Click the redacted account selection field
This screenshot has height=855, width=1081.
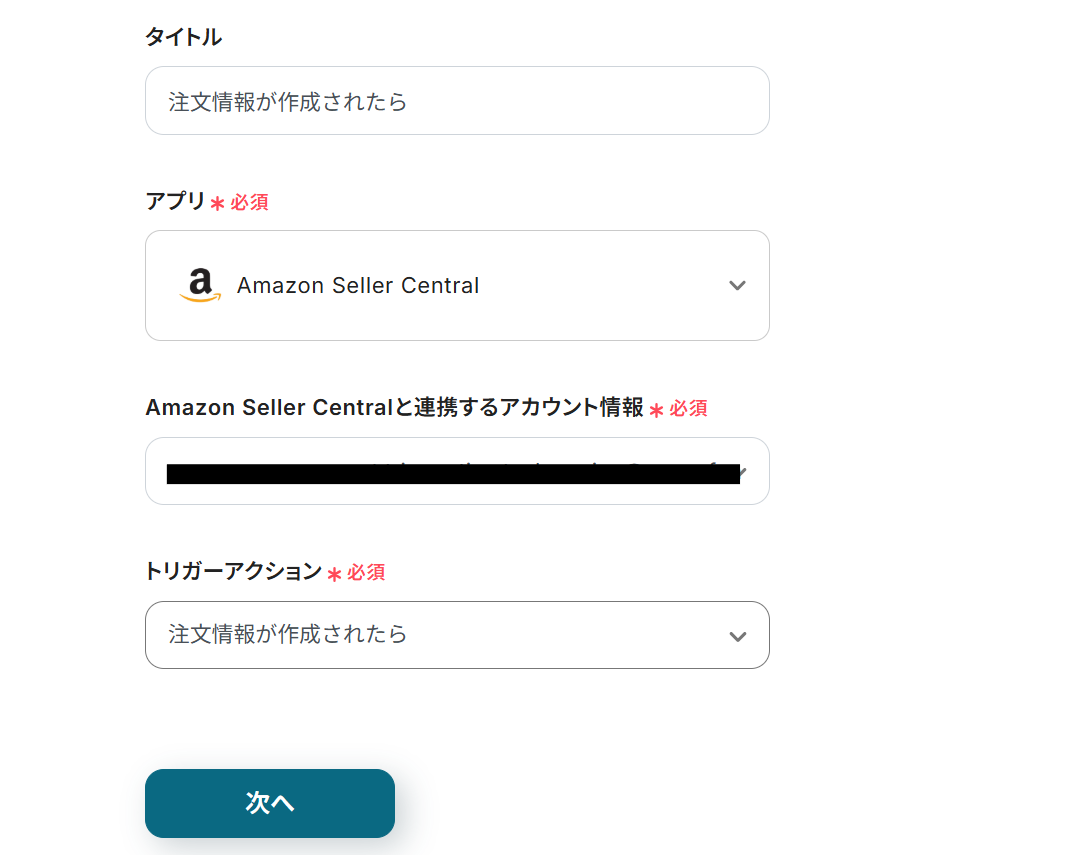(x=450, y=471)
